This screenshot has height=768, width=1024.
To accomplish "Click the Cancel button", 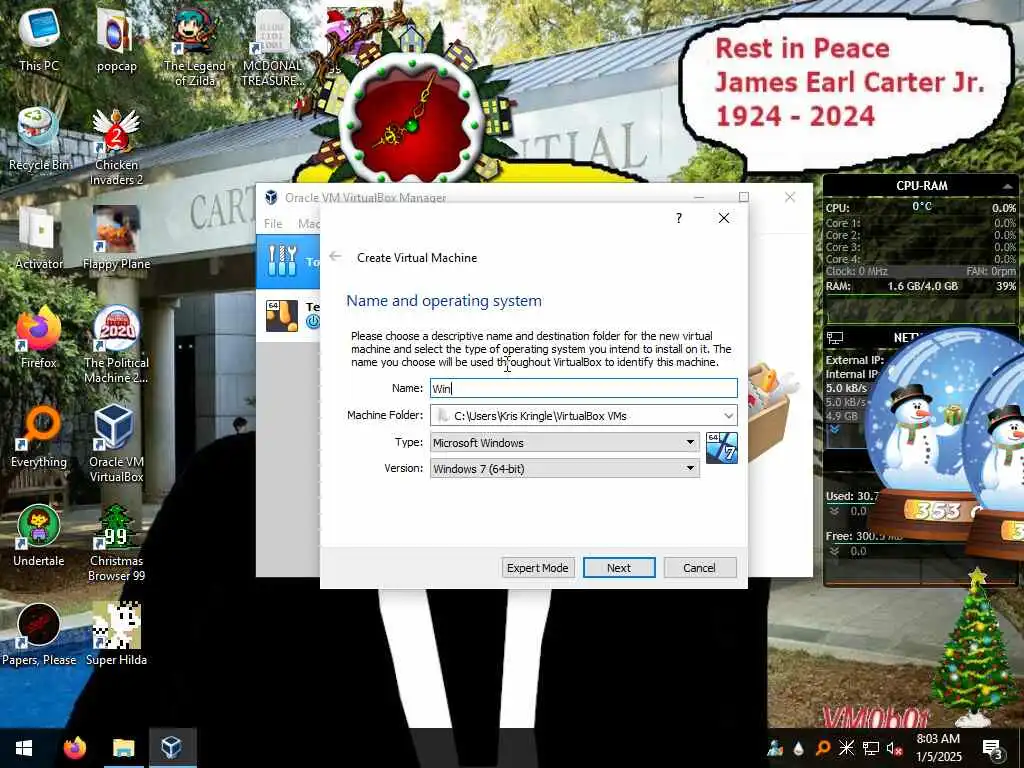I will [699, 568].
